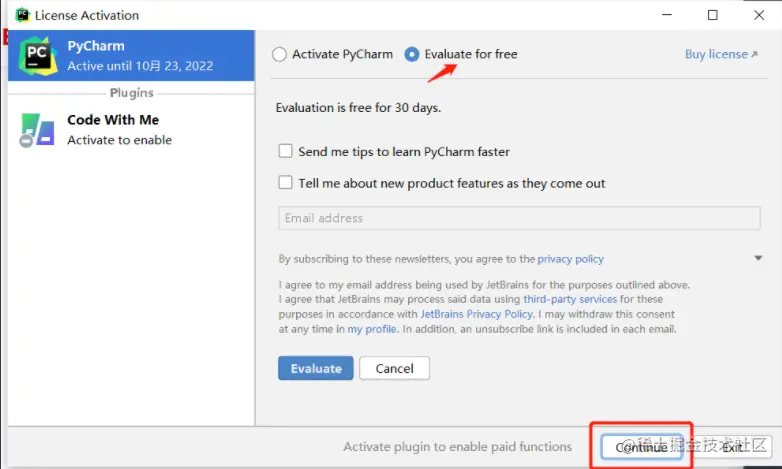Select the PyCharm product entry in list
782x469 pixels.
tap(131, 55)
